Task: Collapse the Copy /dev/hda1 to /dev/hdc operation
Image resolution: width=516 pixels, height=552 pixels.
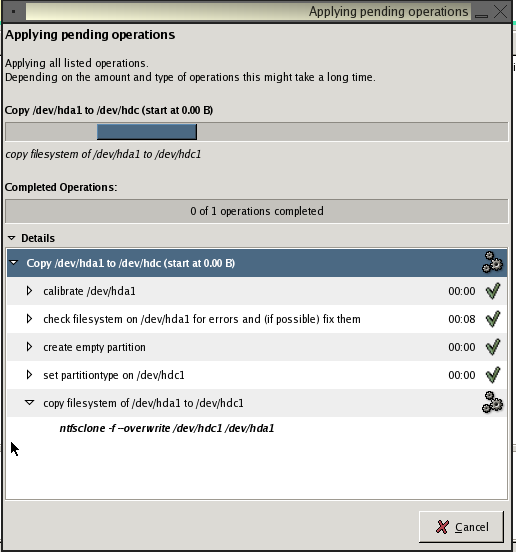Action: click(14, 263)
